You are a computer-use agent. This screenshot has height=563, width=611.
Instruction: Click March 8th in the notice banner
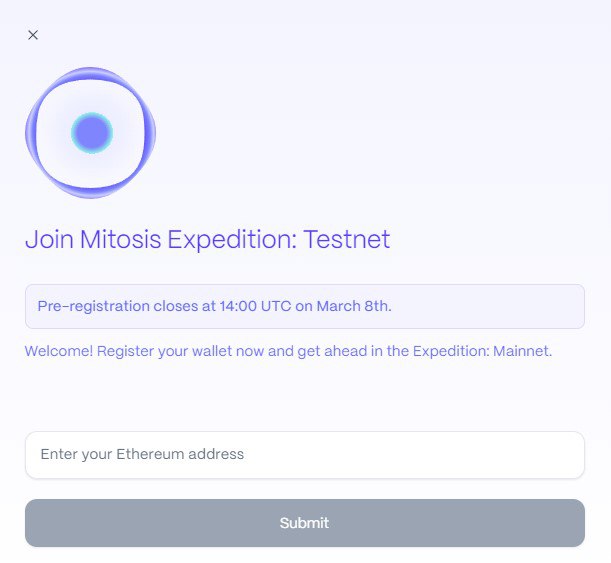click(x=354, y=306)
